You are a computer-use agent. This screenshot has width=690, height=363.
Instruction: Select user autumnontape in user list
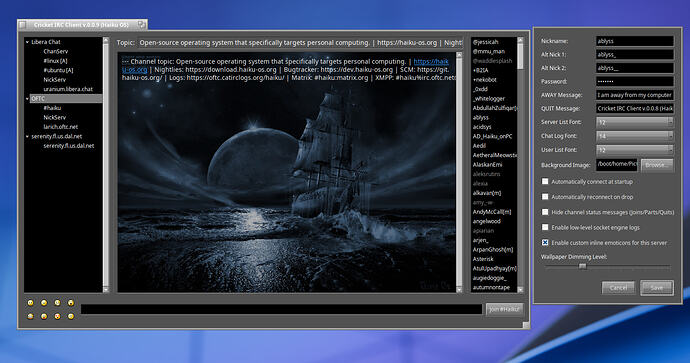click(492, 287)
